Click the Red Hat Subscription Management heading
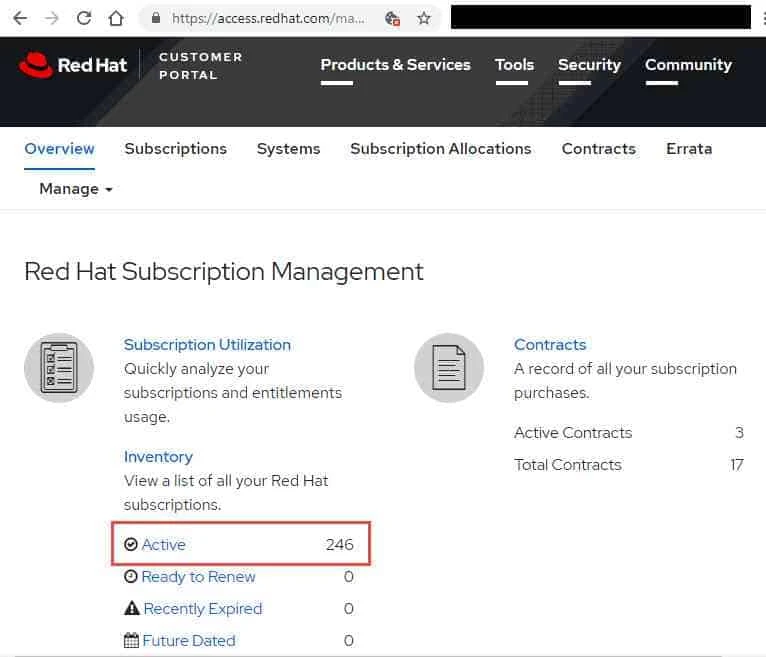 tap(224, 272)
